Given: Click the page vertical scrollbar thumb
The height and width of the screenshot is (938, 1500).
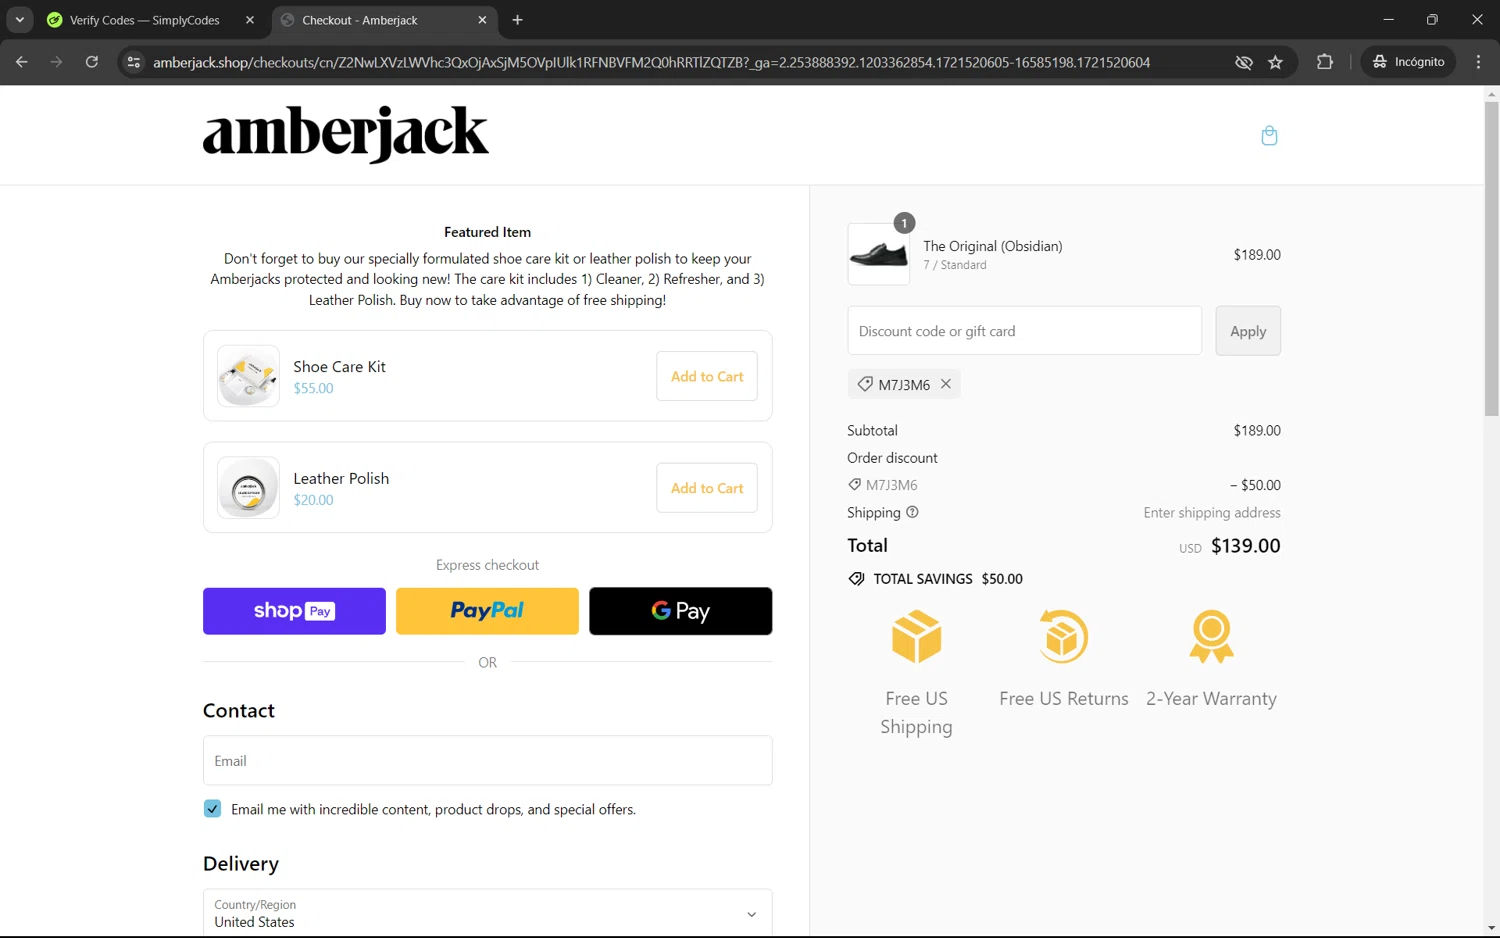Looking at the screenshot, I should tap(1491, 258).
